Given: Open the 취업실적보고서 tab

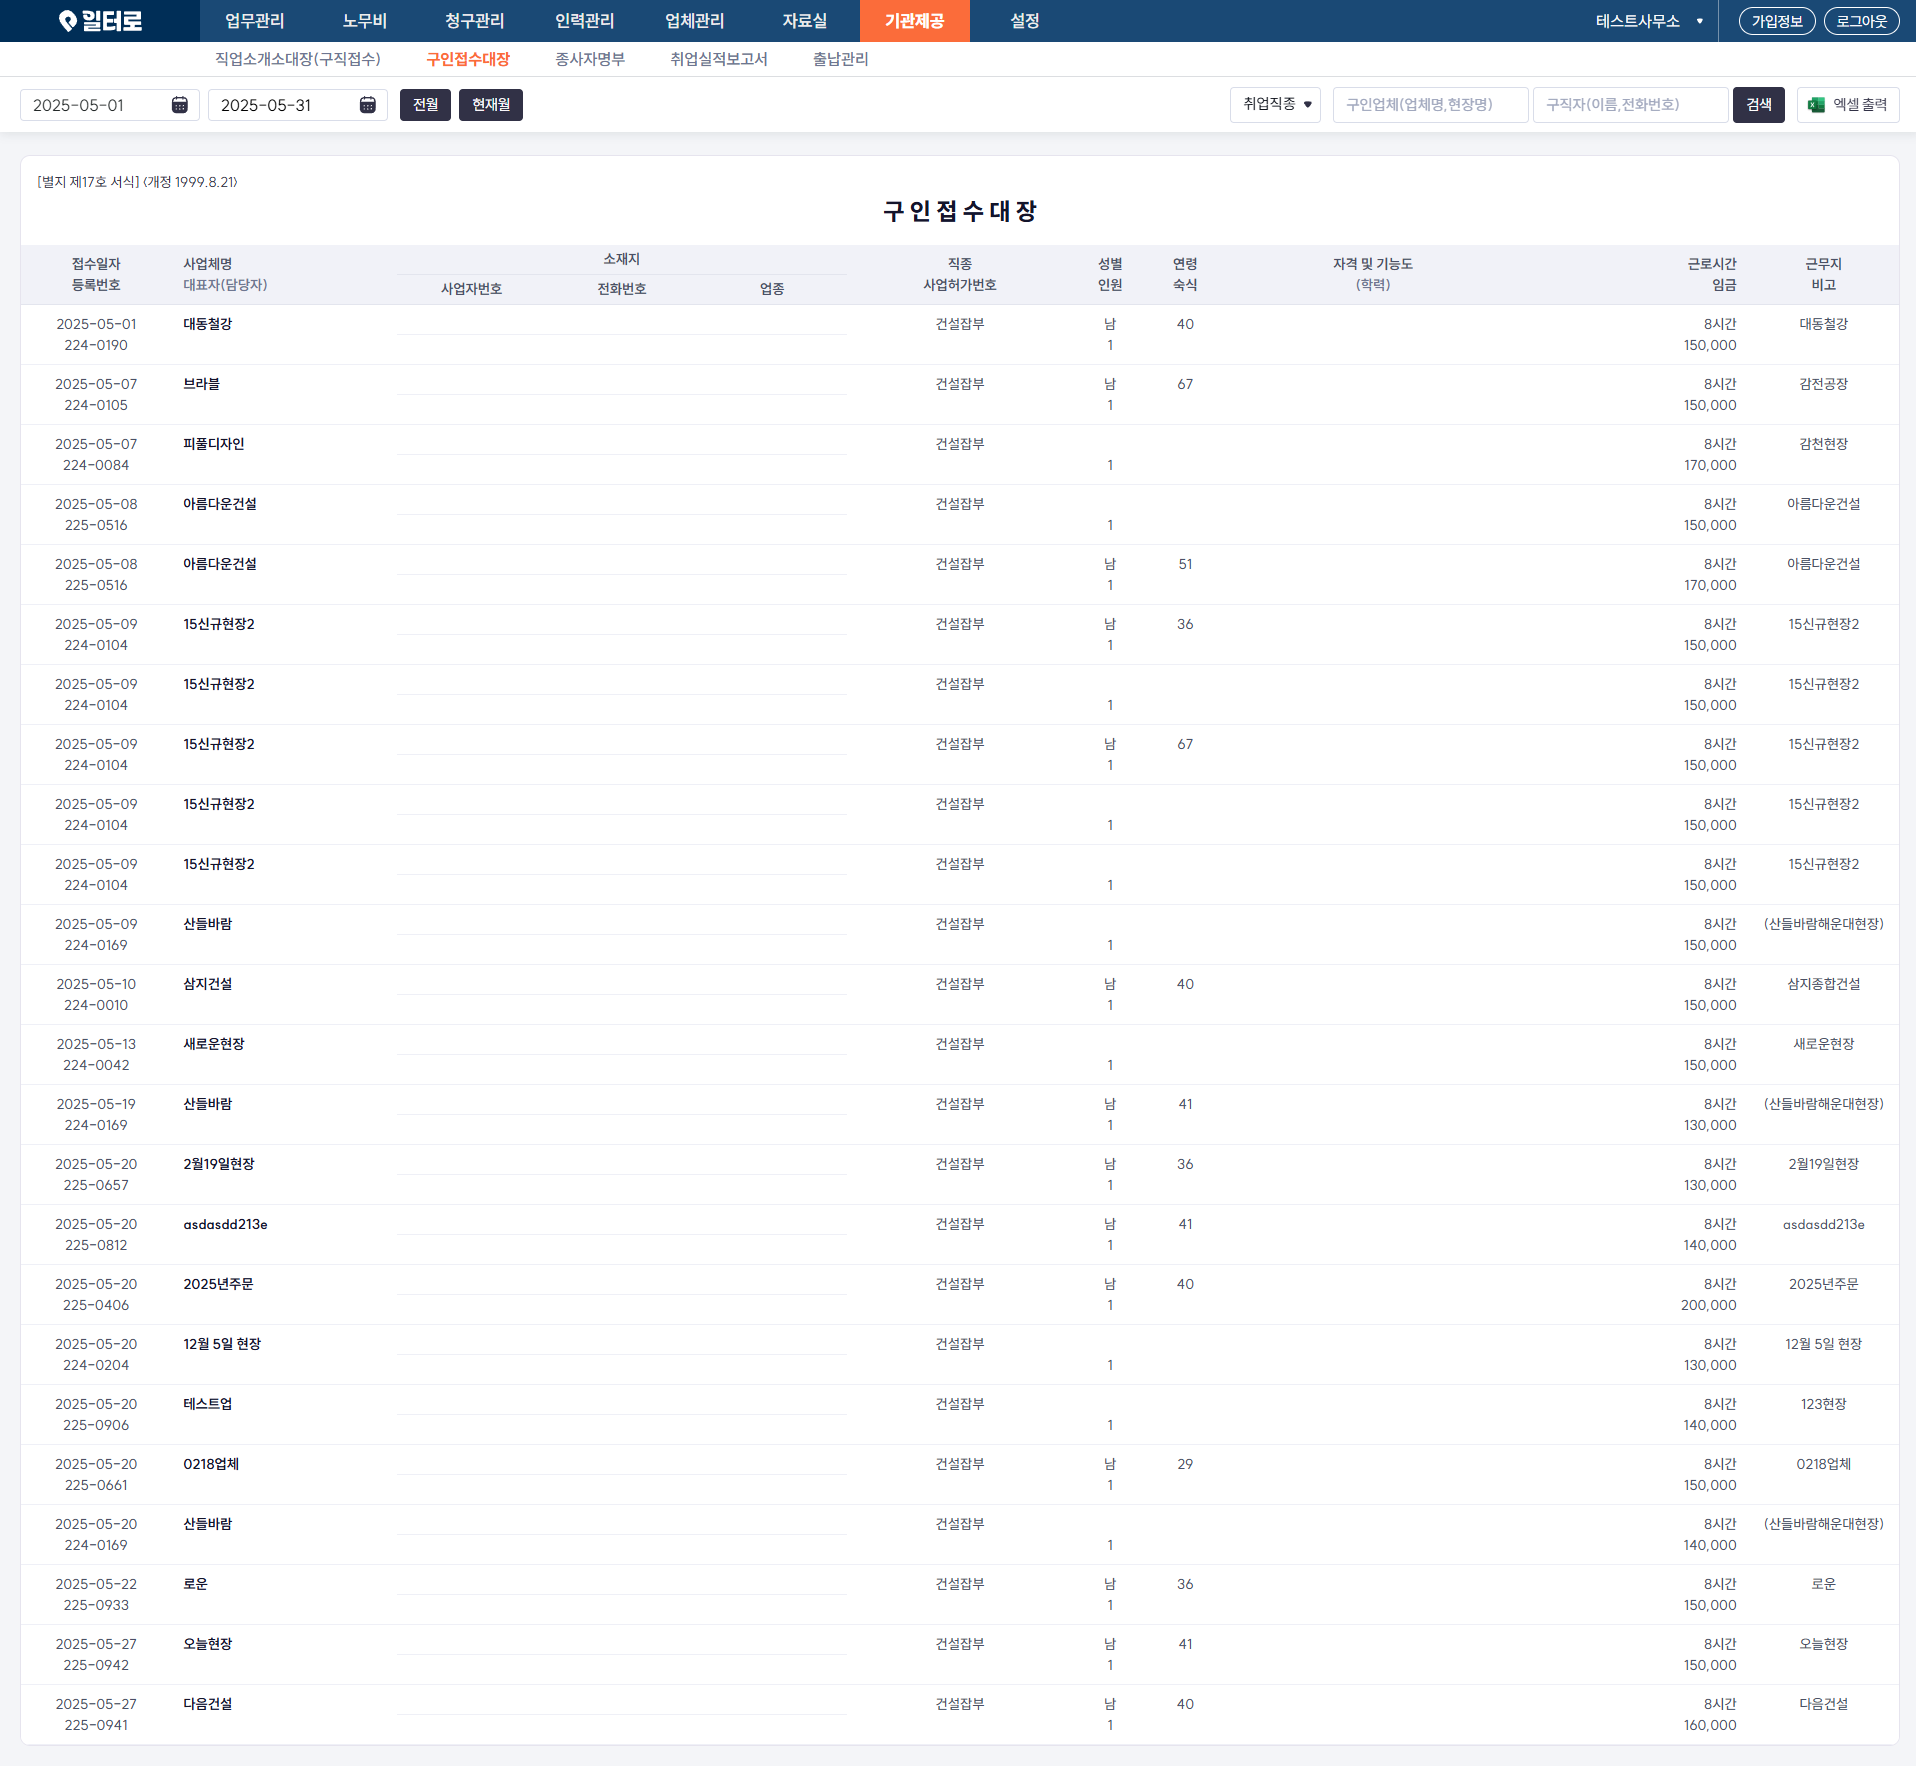Looking at the screenshot, I should (x=718, y=59).
